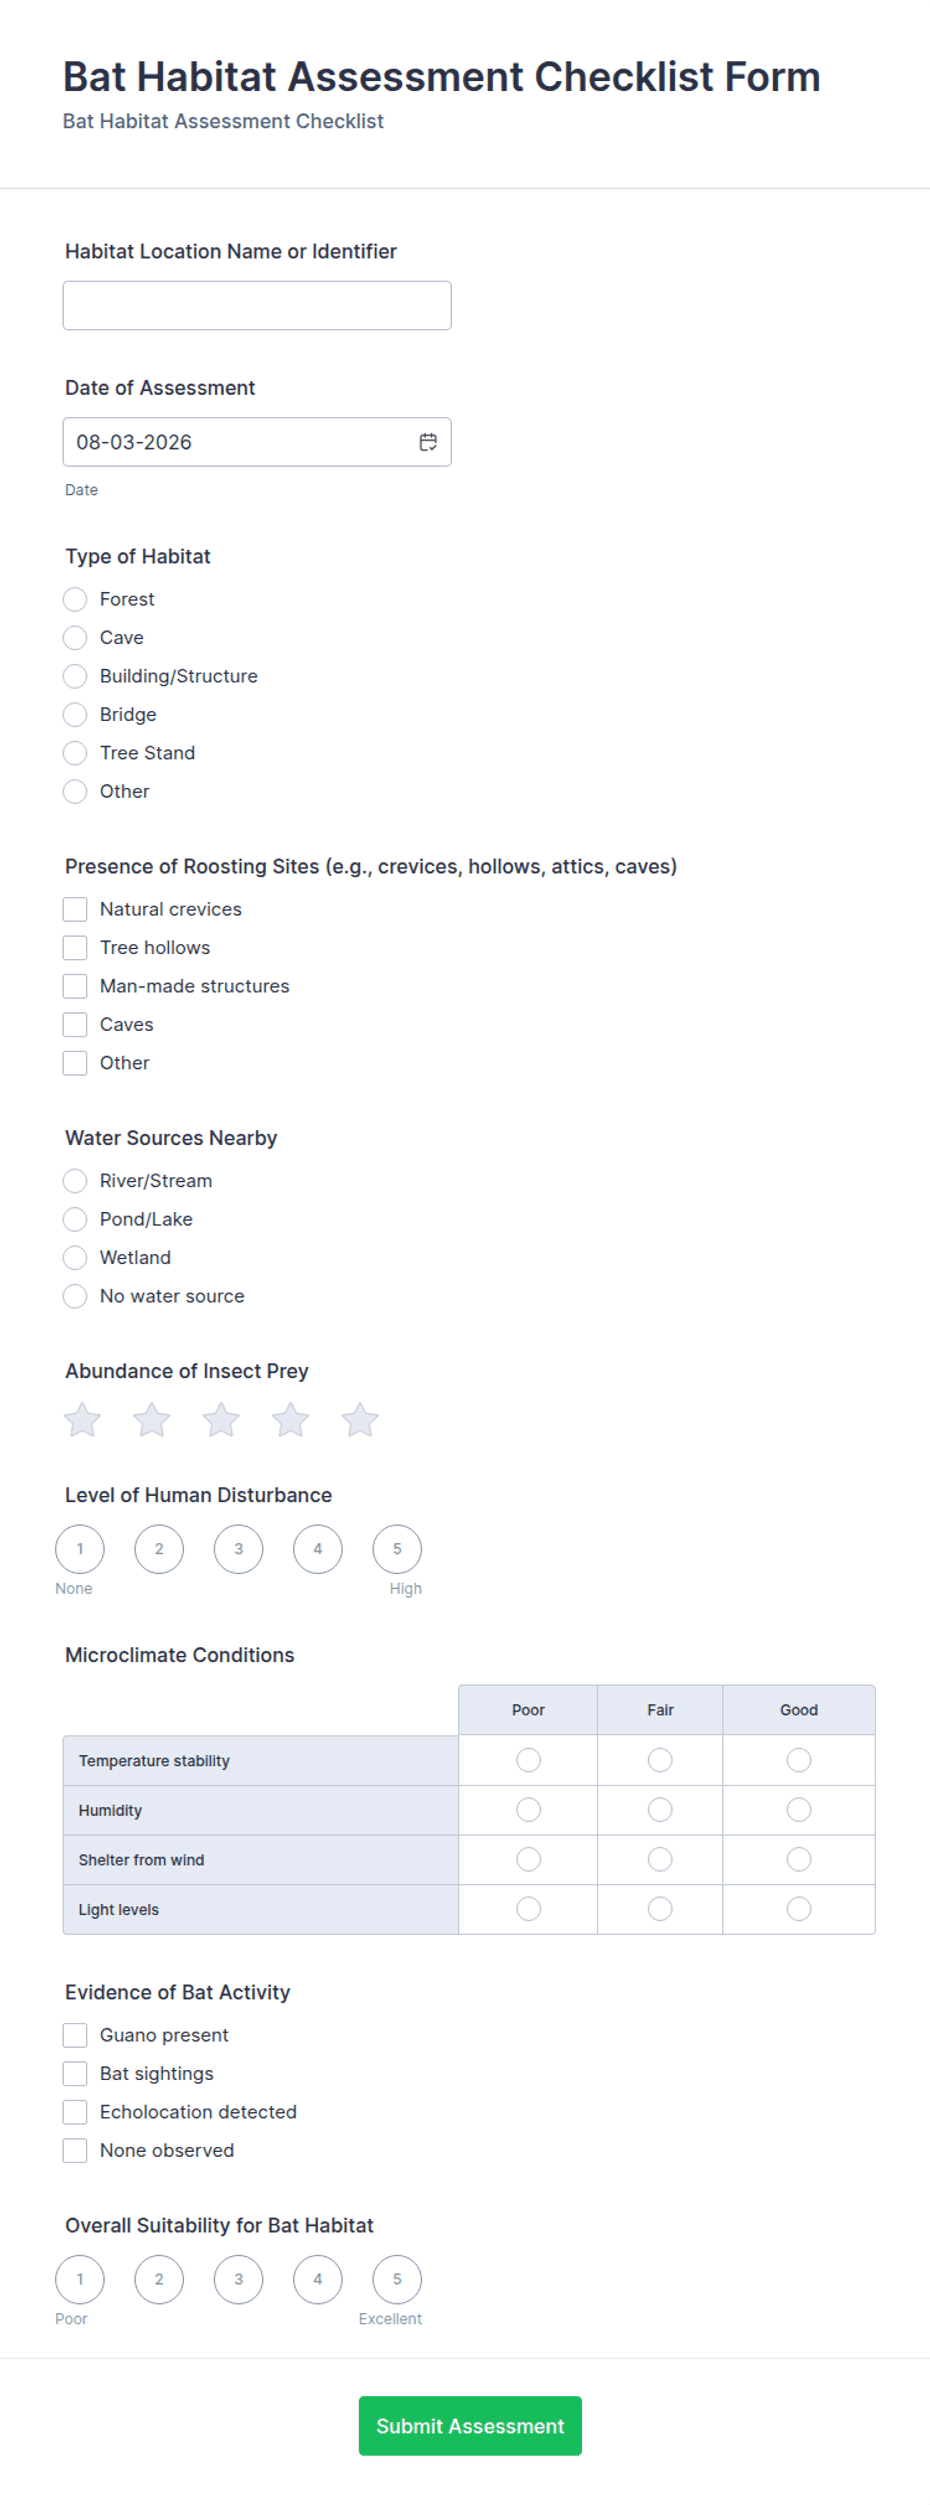Set human disturbance level to 5
930x2505 pixels.
[397, 1549]
